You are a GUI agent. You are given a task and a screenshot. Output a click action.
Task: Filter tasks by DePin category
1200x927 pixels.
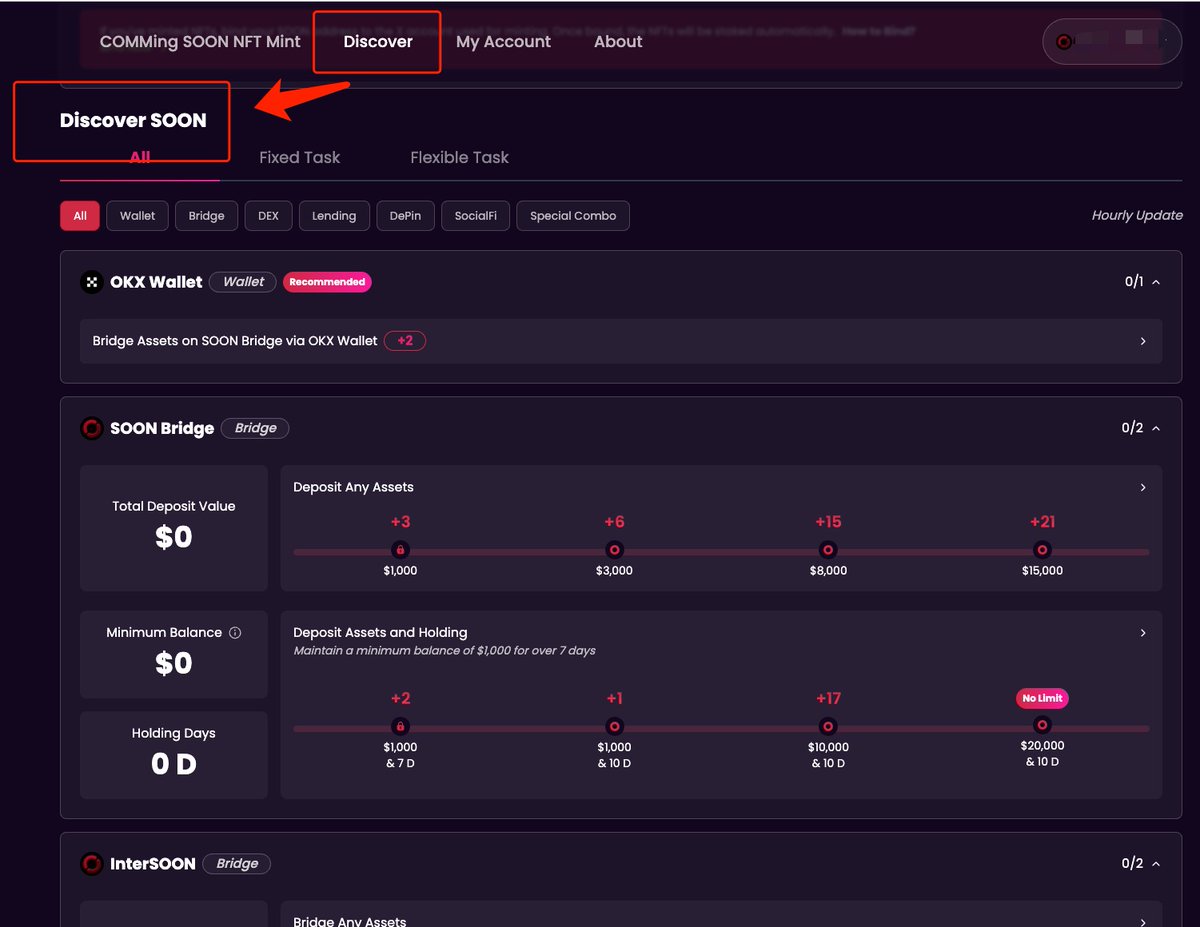[406, 216]
